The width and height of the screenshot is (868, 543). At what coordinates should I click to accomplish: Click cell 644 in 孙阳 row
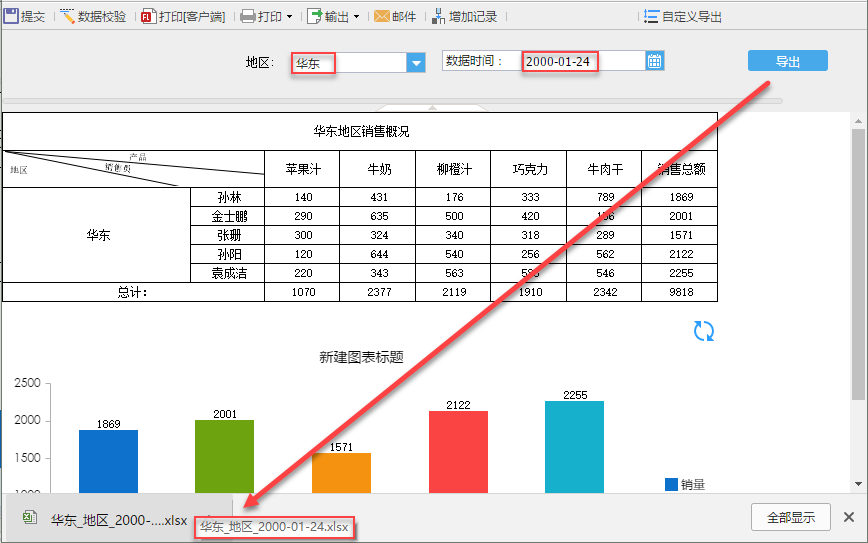[378, 254]
